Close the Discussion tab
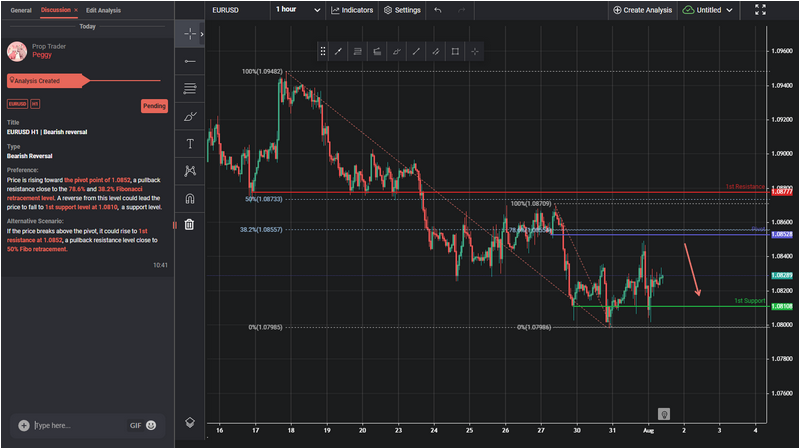The image size is (799, 448). [76, 10]
